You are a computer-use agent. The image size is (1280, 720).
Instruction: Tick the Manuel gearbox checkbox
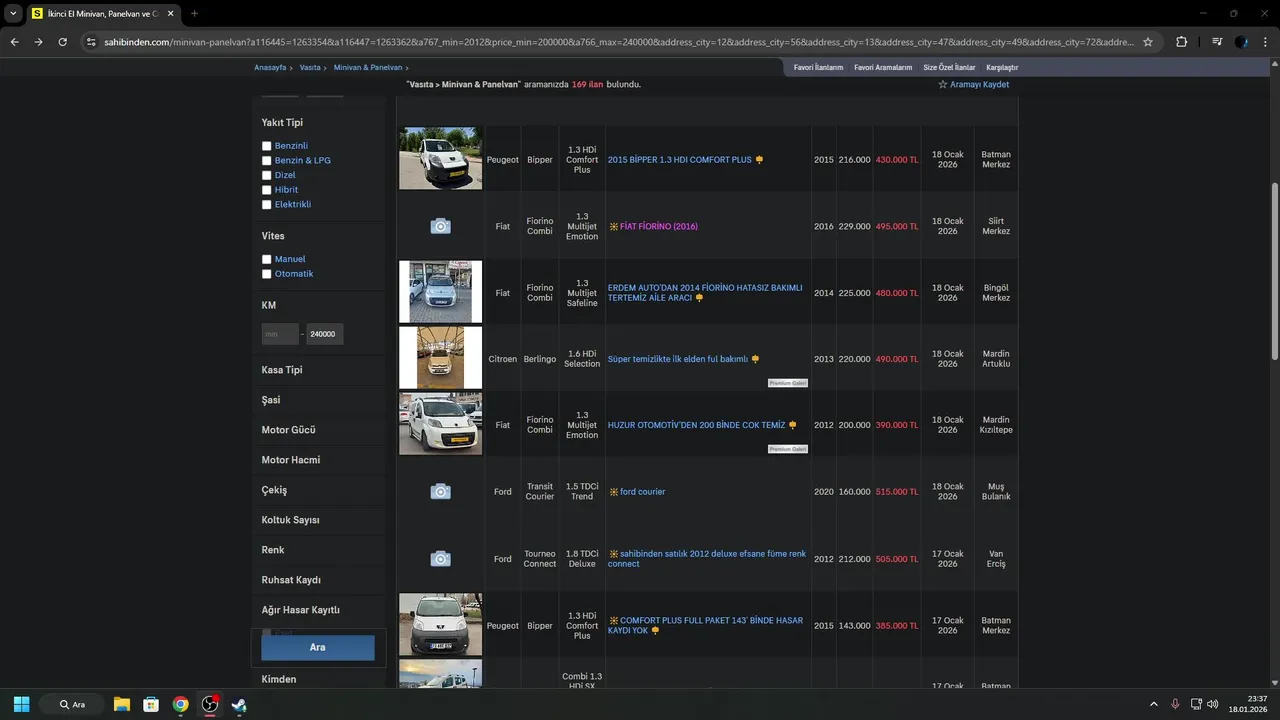point(267,259)
